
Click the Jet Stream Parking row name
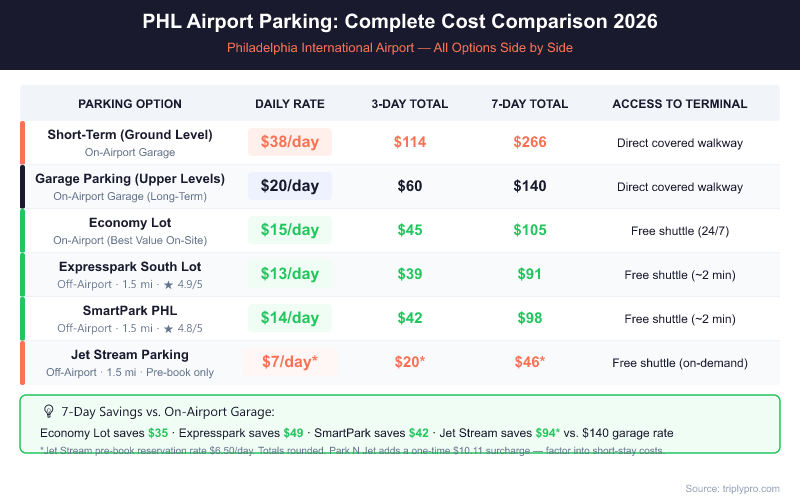click(130, 355)
